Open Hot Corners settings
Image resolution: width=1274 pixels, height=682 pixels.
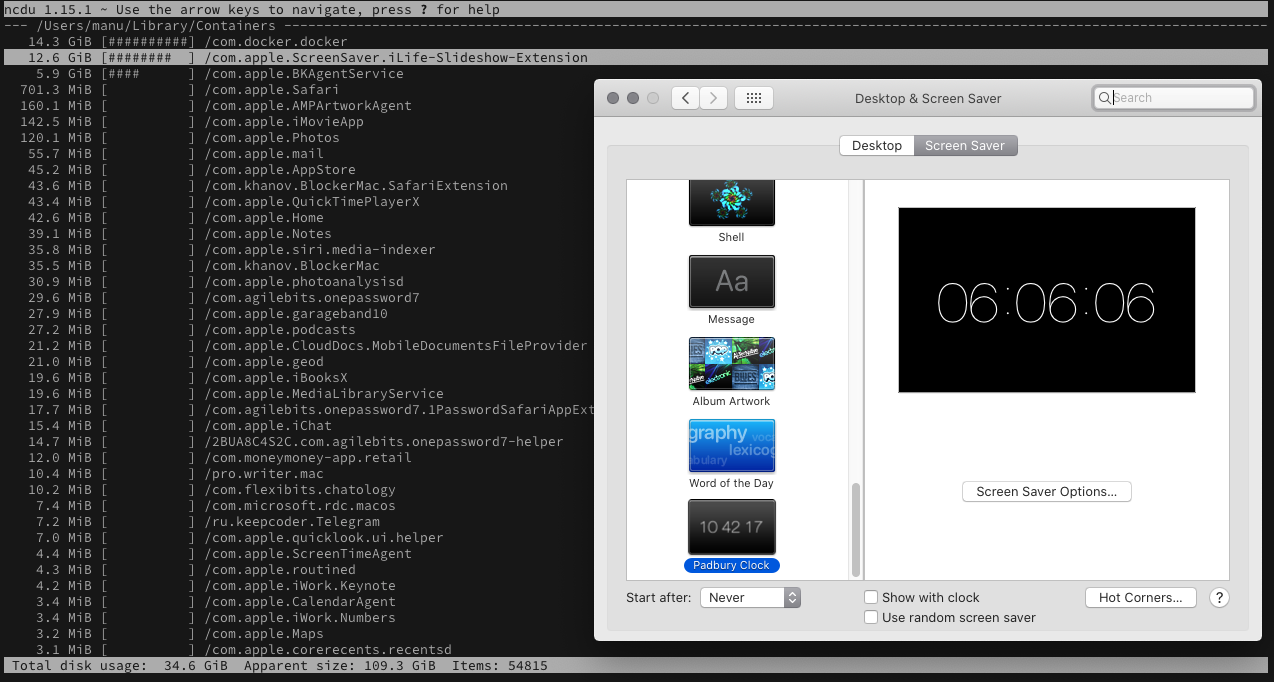(1140, 597)
